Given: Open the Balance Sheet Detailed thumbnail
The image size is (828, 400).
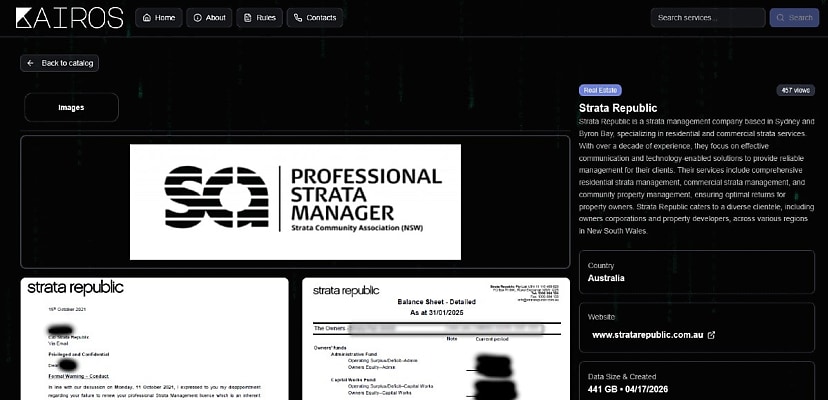Looking at the screenshot, I should (x=436, y=339).
